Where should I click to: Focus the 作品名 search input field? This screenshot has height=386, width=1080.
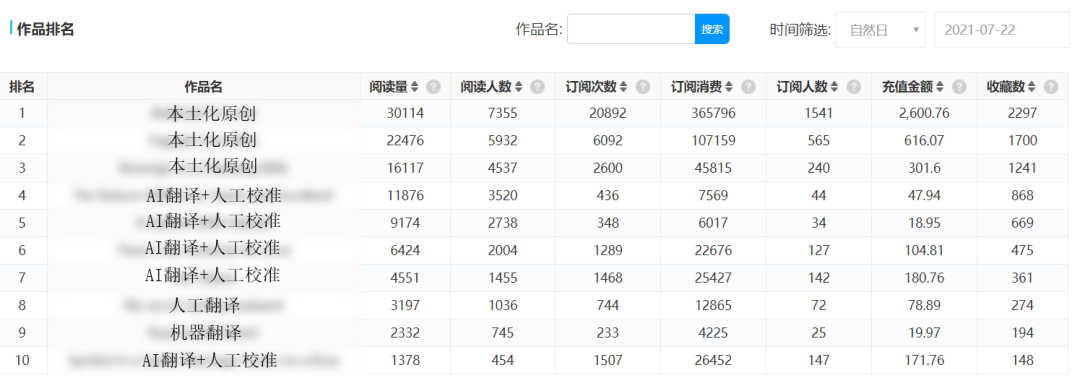tap(631, 29)
